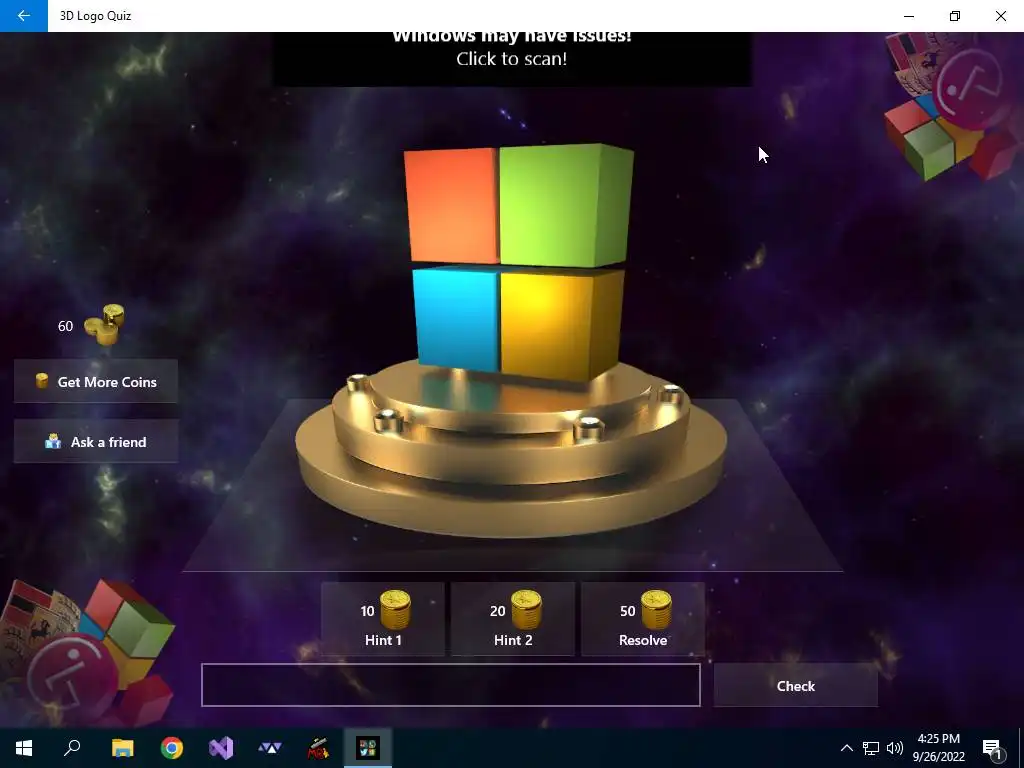Open Visual Studio from the taskbar
The height and width of the screenshot is (768, 1024).
221,748
